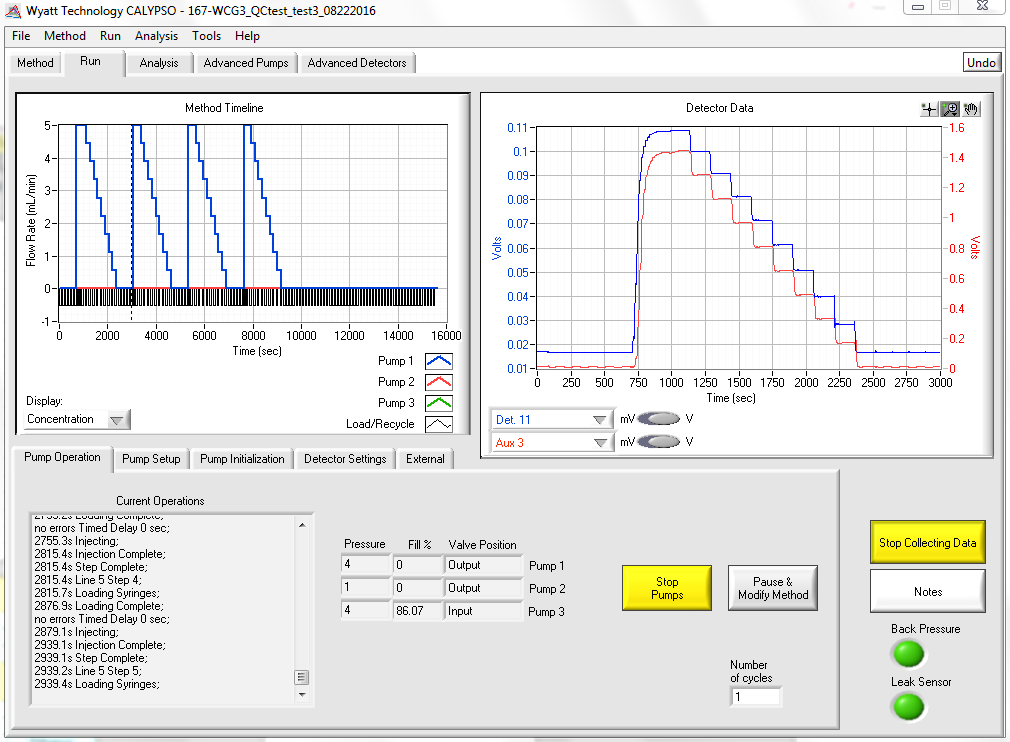
Task: Expand the Aux 3 channel dropdown
Action: 600,442
